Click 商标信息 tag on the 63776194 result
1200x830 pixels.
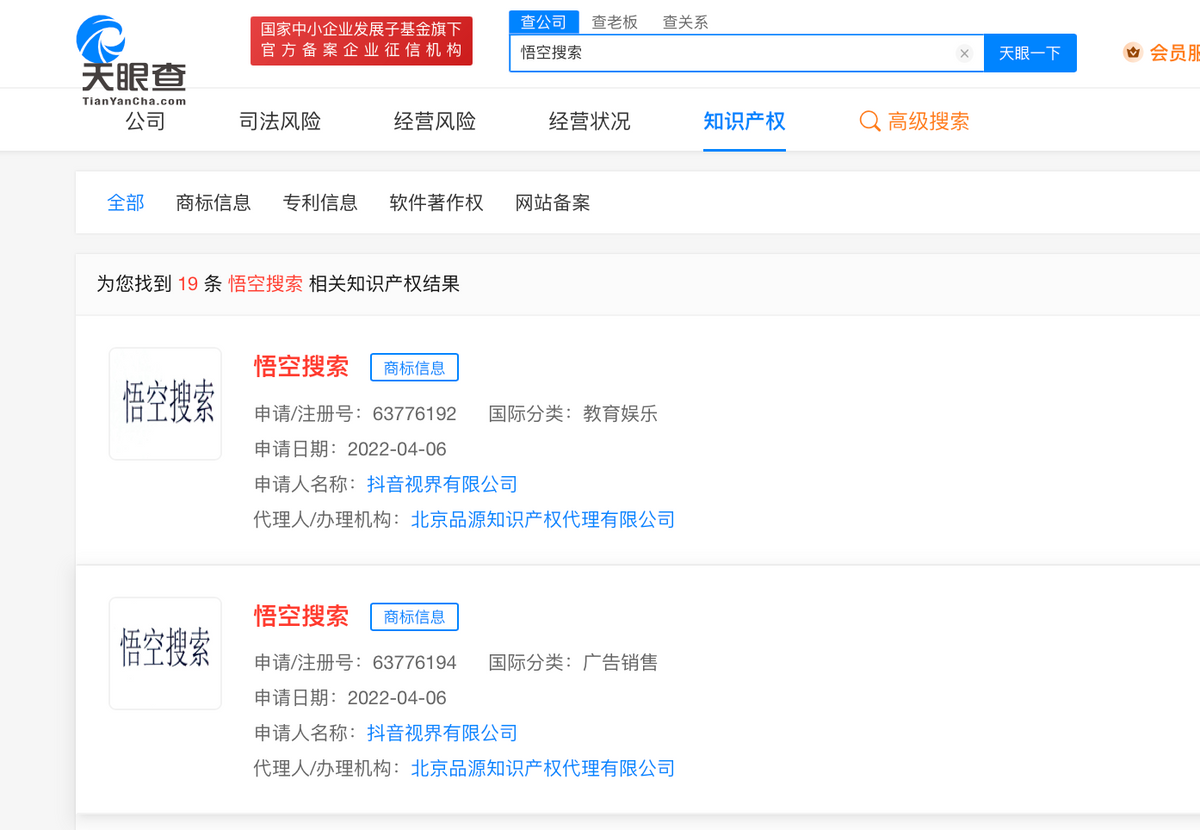[414, 617]
